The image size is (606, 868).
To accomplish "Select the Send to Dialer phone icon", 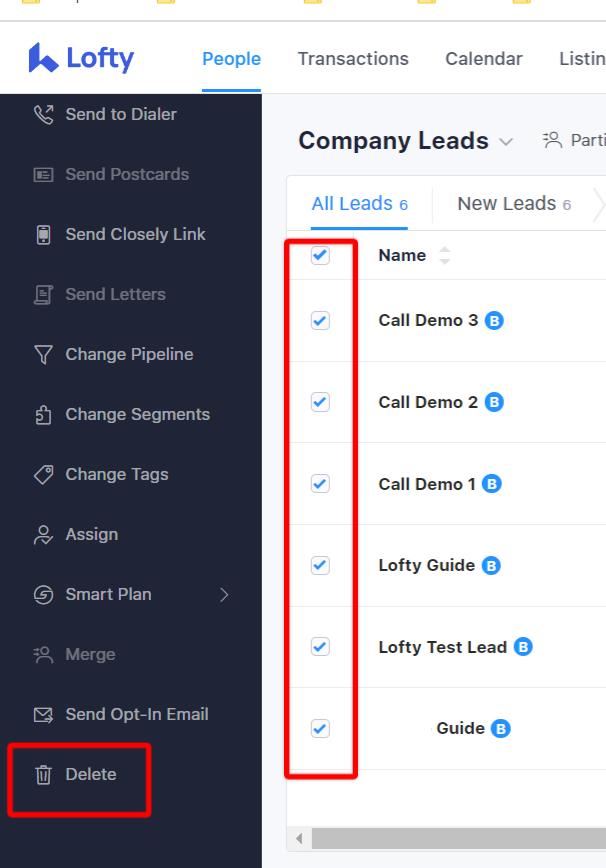I will click(x=44, y=114).
